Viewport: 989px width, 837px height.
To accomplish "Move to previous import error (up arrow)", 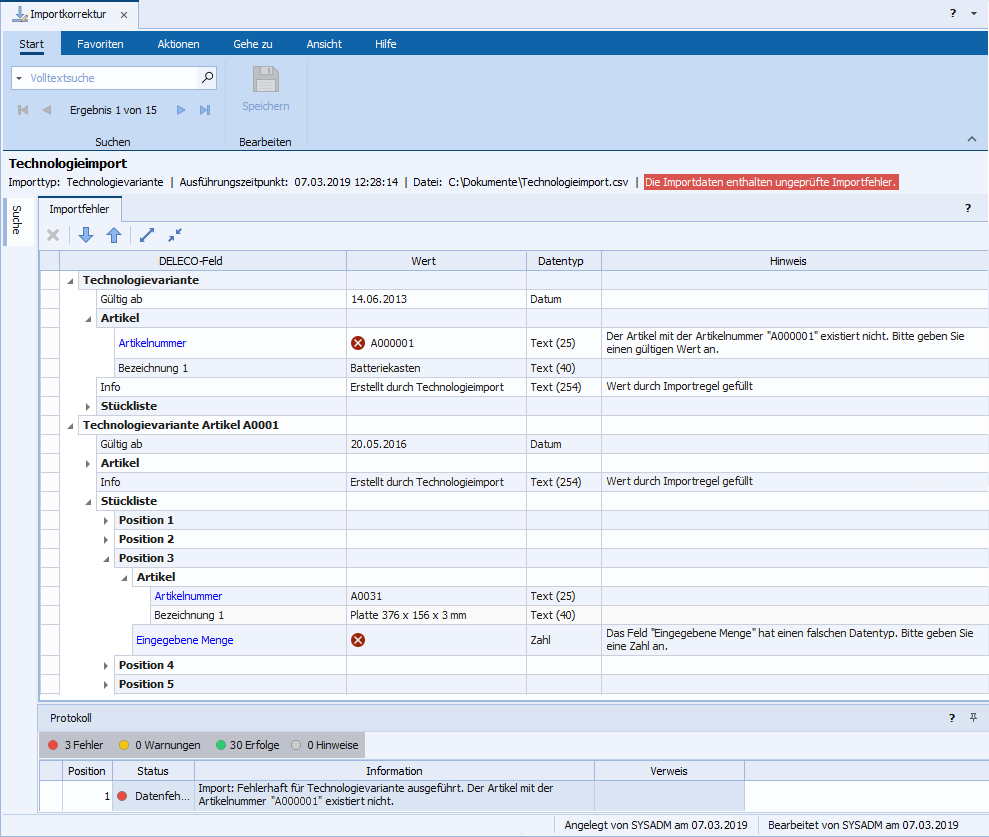I will tap(114, 235).
